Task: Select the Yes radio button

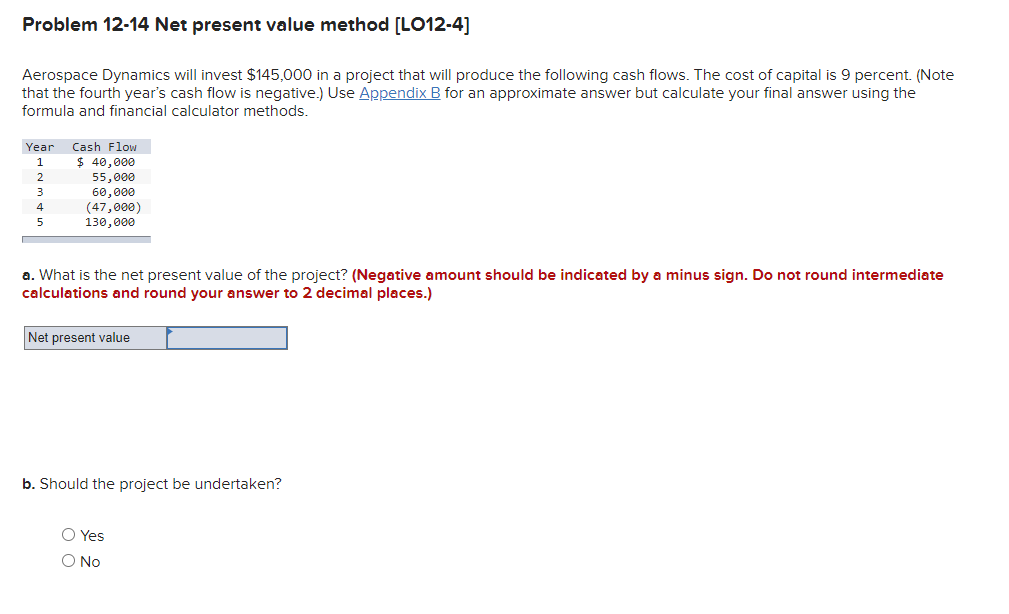Action: (x=67, y=535)
